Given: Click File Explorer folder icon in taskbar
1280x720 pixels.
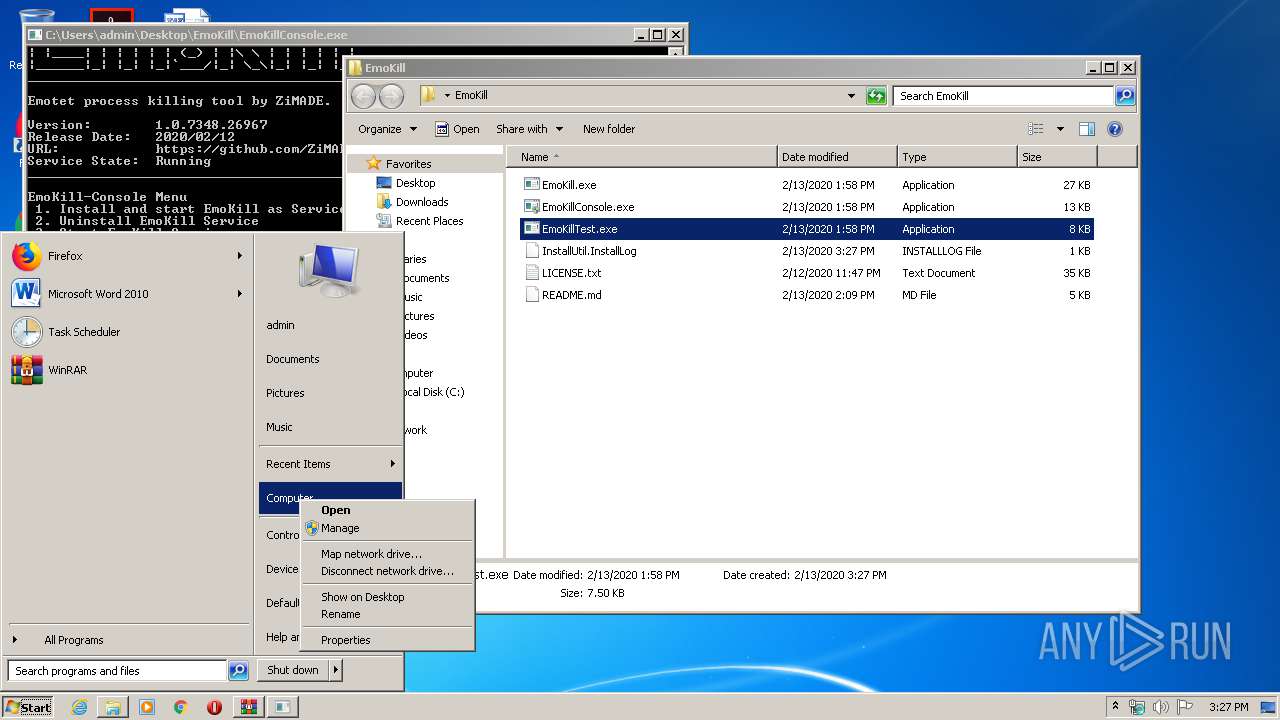Looking at the screenshot, I should click(112, 707).
